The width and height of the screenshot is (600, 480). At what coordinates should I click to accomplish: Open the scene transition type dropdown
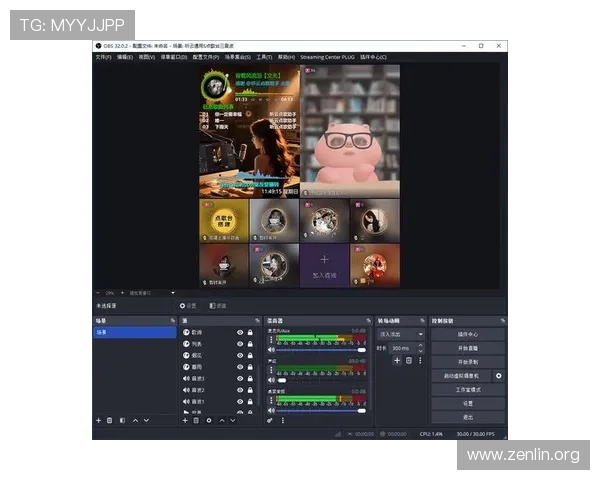(x=400, y=333)
